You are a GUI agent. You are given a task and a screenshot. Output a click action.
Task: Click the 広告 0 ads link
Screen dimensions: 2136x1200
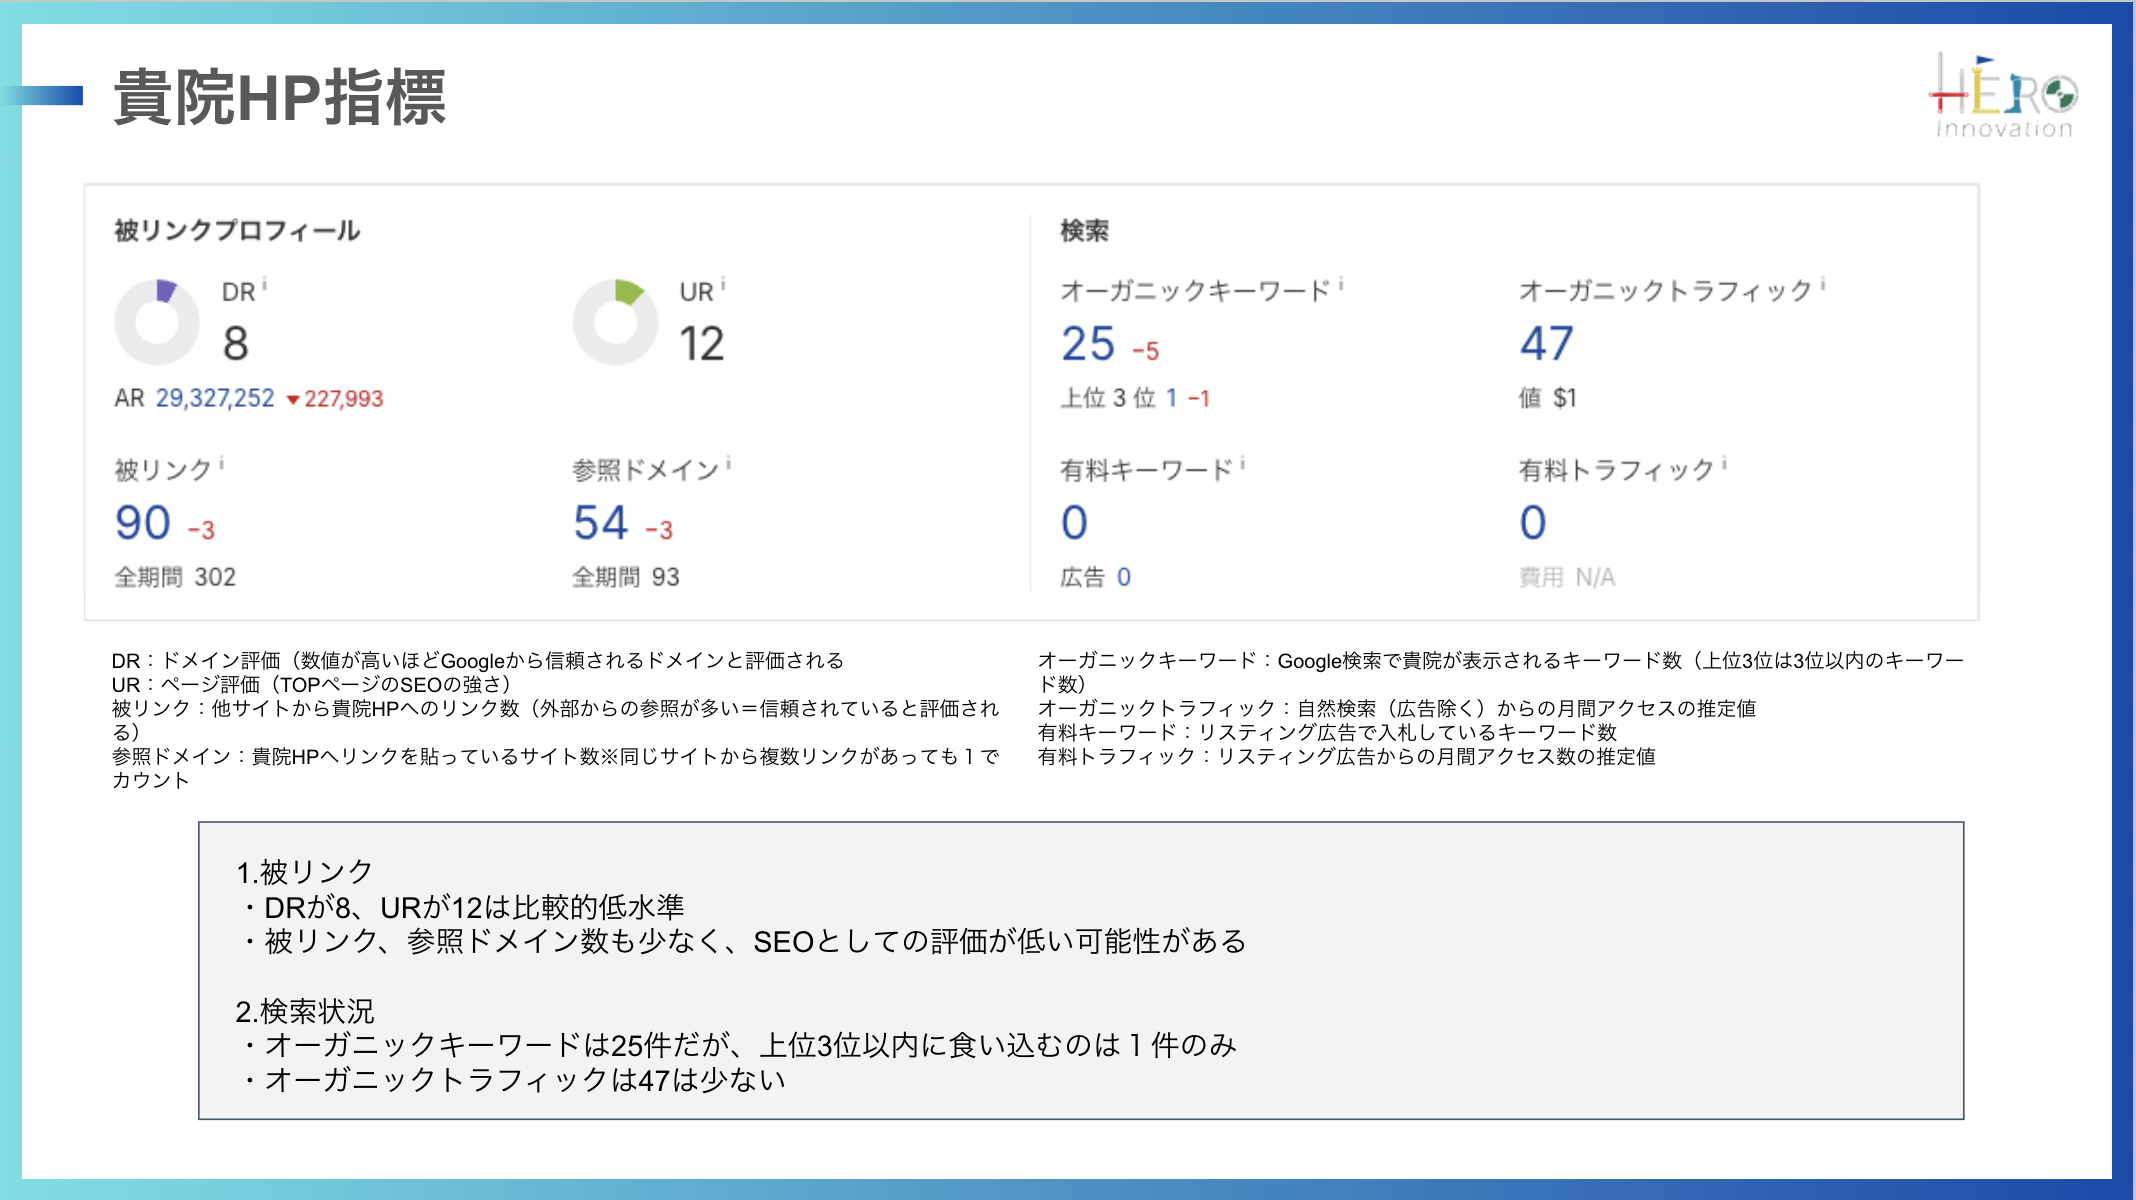pyautogui.click(x=1123, y=577)
